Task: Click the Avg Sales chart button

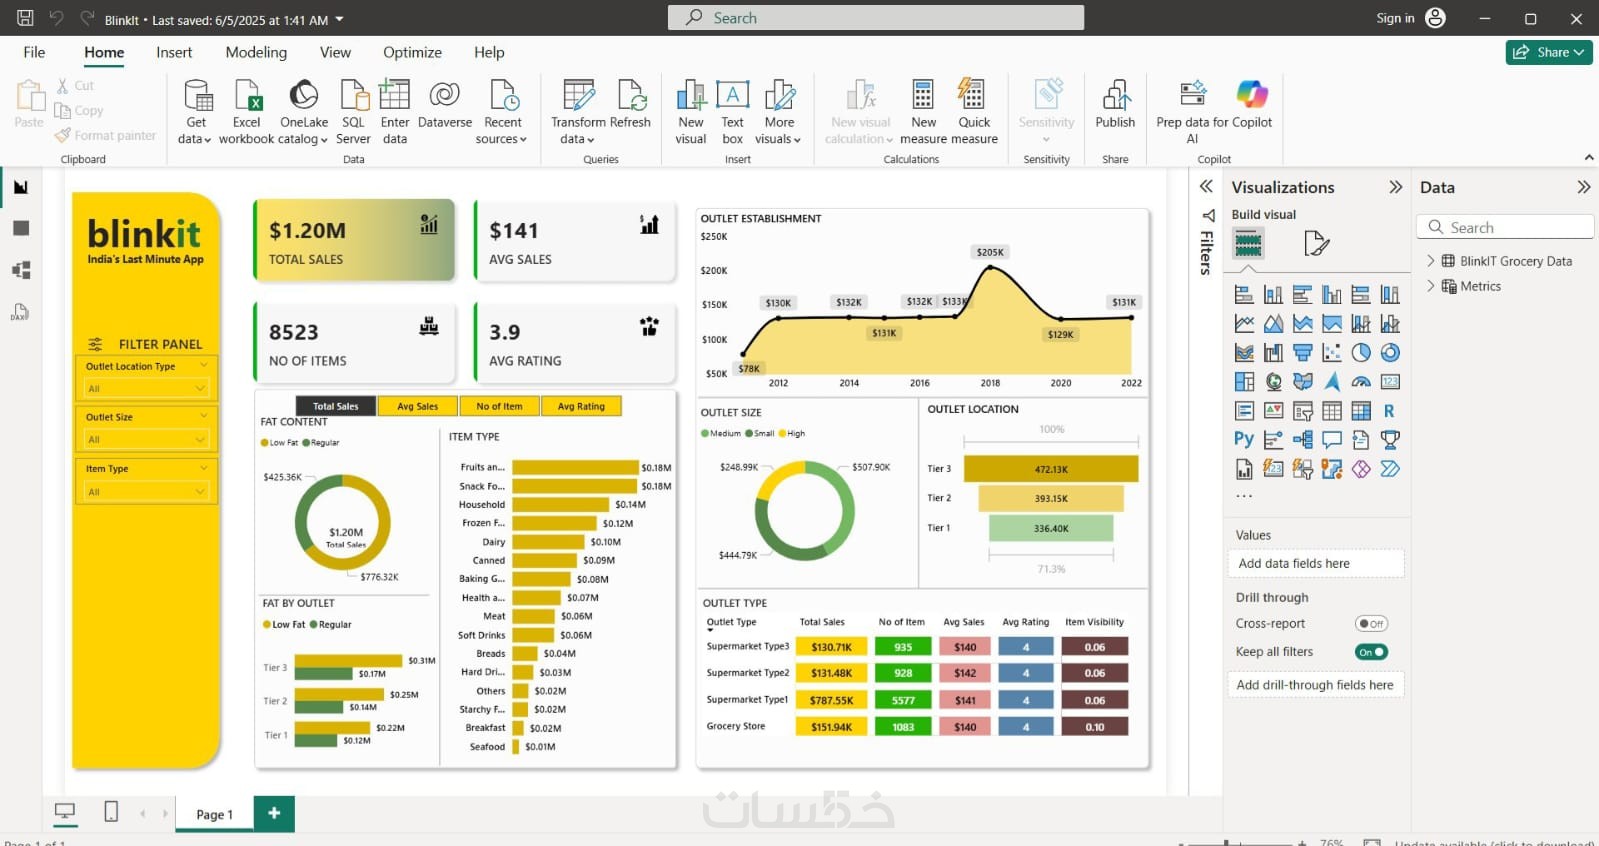Action: coord(418,406)
